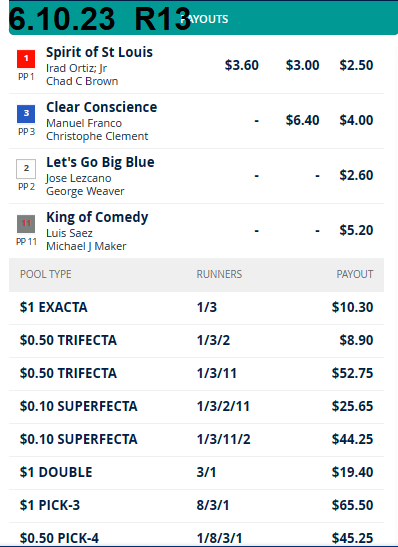Image resolution: width=398 pixels, height=547 pixels.
Task: Open the Spirit of St Louis horse name
Action: point(99,52)
